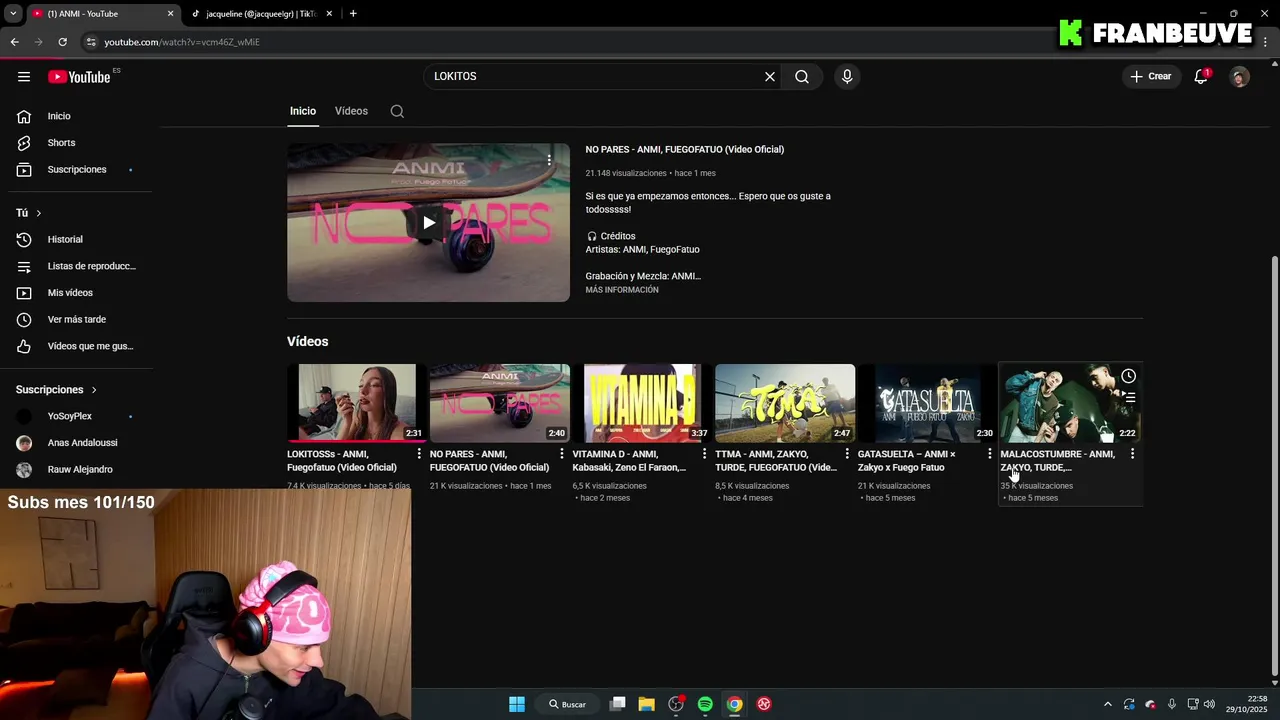The height and width of the screenshot is (720, 1280).
Task: Open Chrome from taskbar
Action: click(x=734, y=704)
